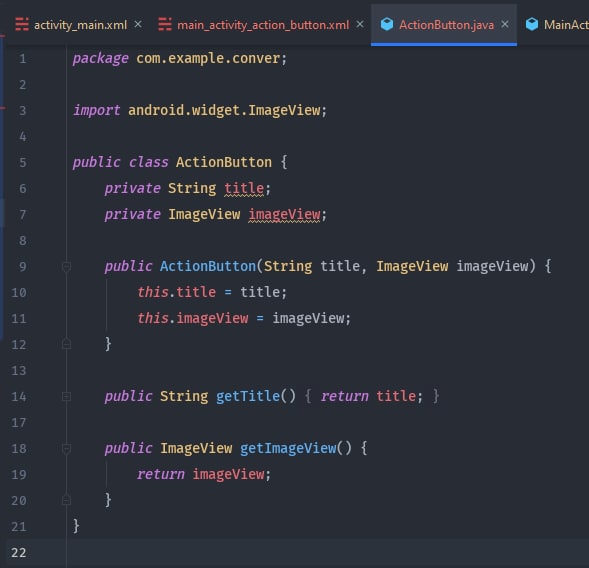This screenshot has width=589, height=568.
Task: Collapse the ActionButton constructor fold on line 9
Action: (66, 267)
